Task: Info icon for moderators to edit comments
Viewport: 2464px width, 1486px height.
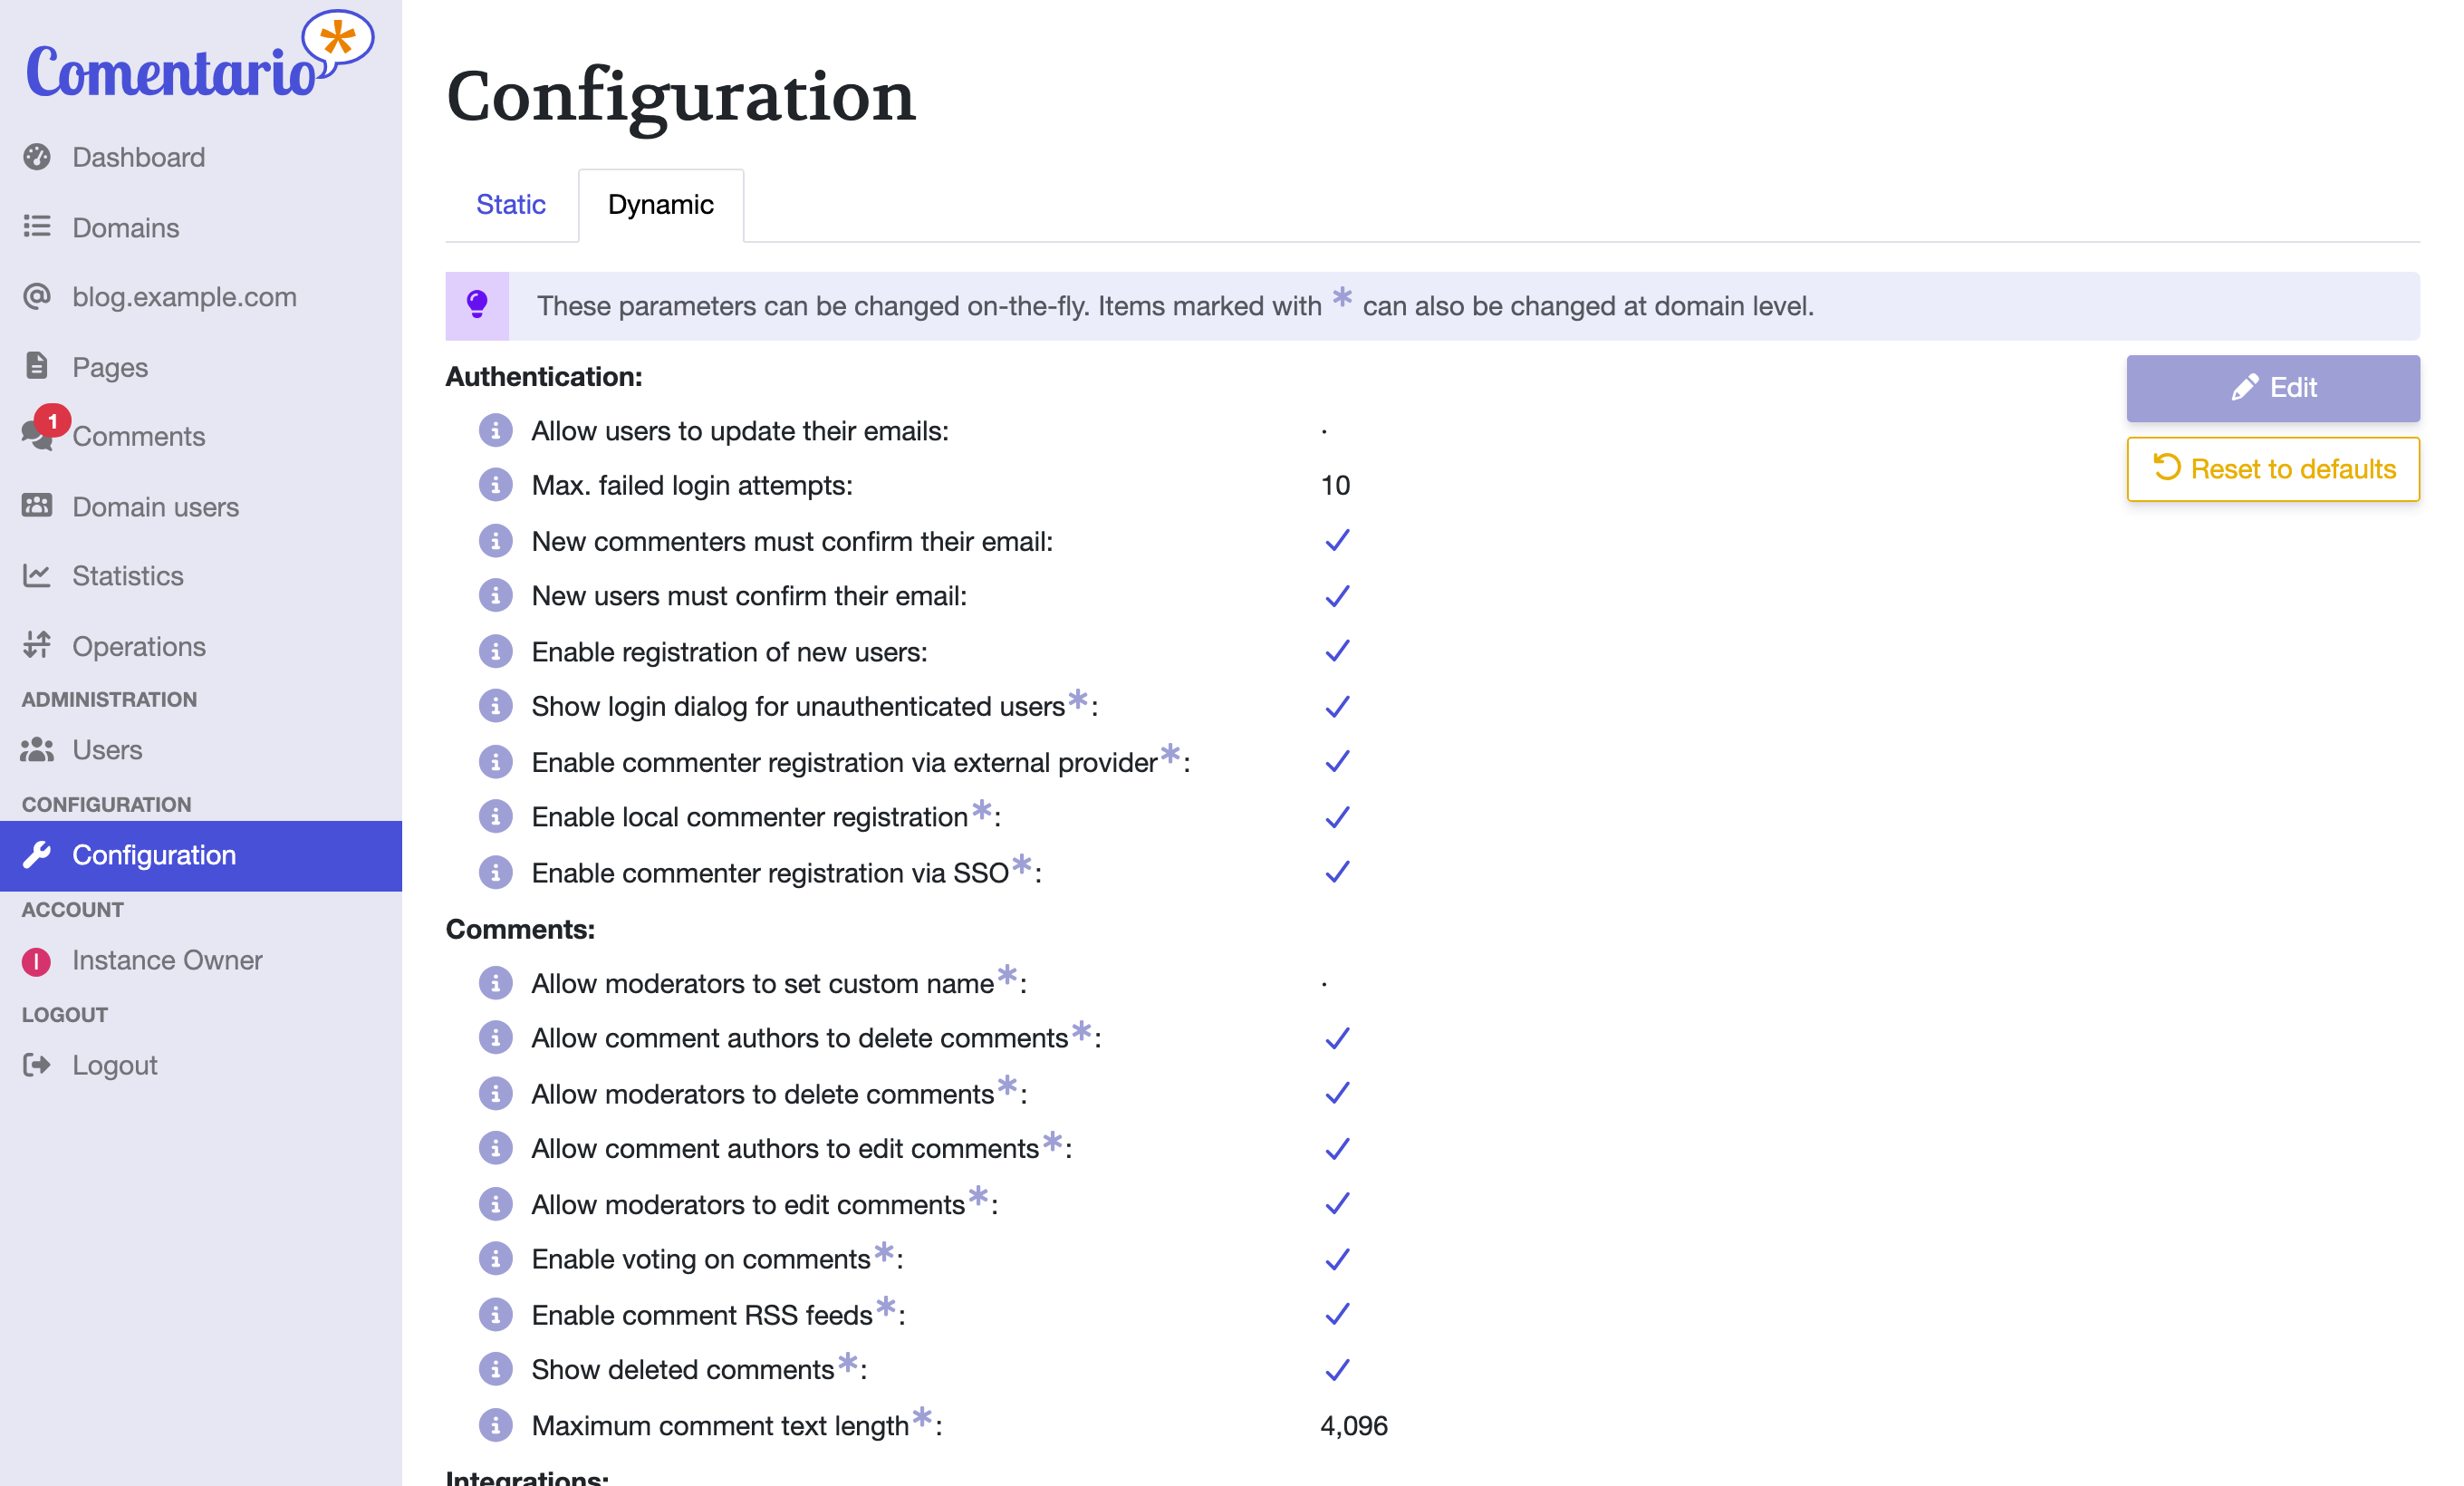Action: point(495,1204)
